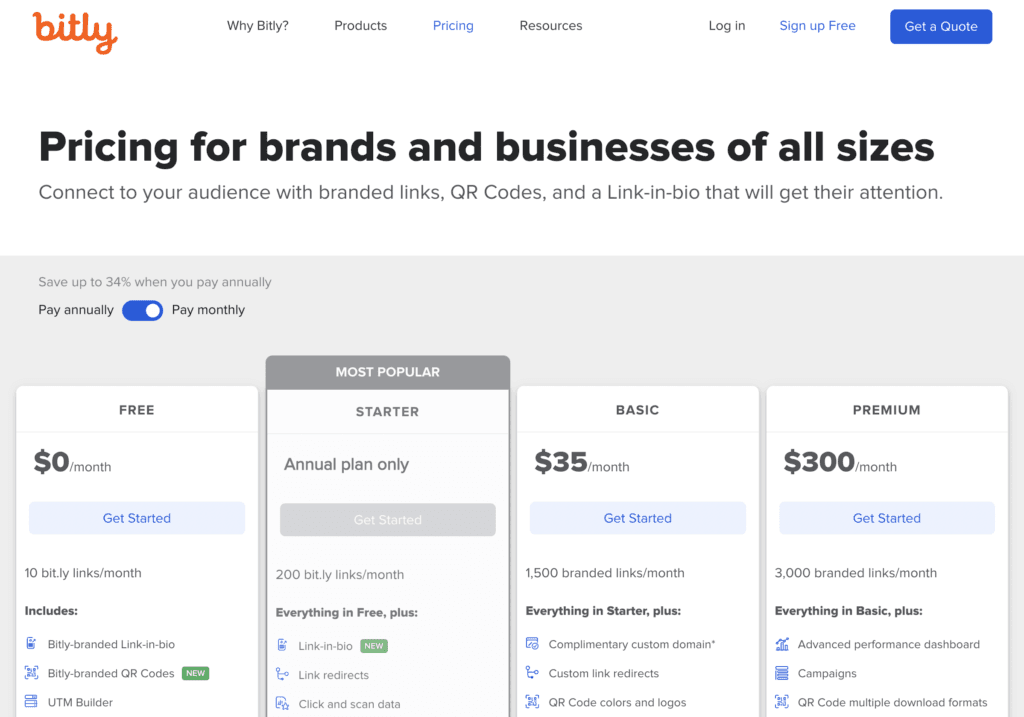Click the NEW badge beside Link-in-bio

coord(373,645)
